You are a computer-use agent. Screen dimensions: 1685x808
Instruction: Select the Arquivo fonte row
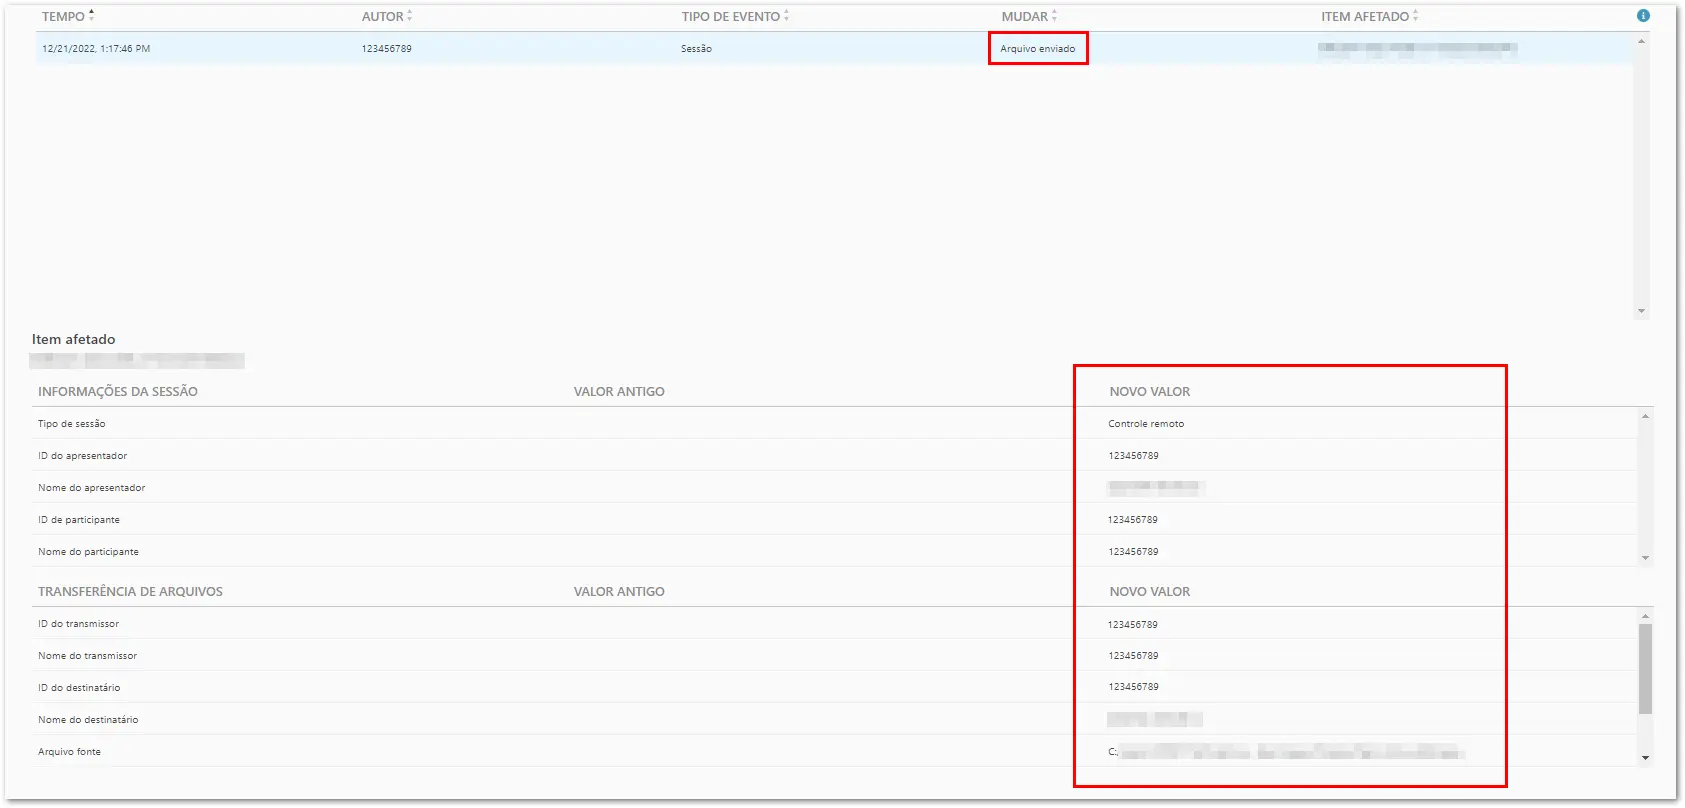tap(834, 751)
